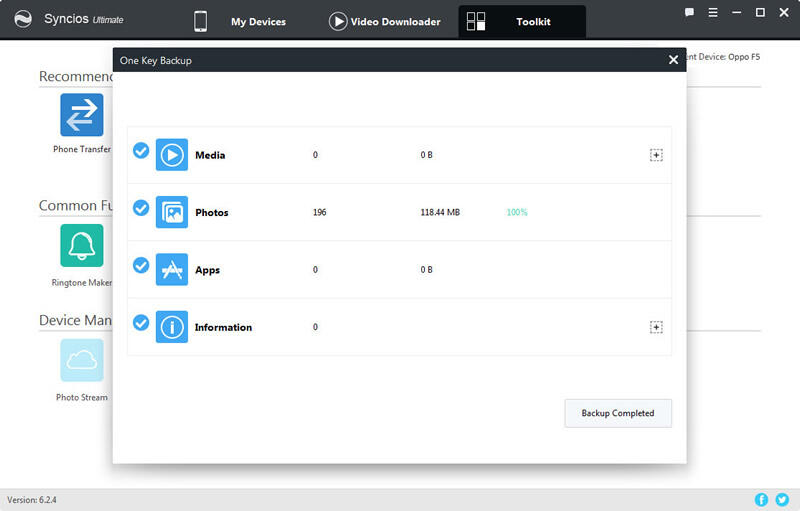Viewport: 800px width, 511px height.
Task: Expand the Media row details
Action: pyautogui.click(x=656, y=155)
